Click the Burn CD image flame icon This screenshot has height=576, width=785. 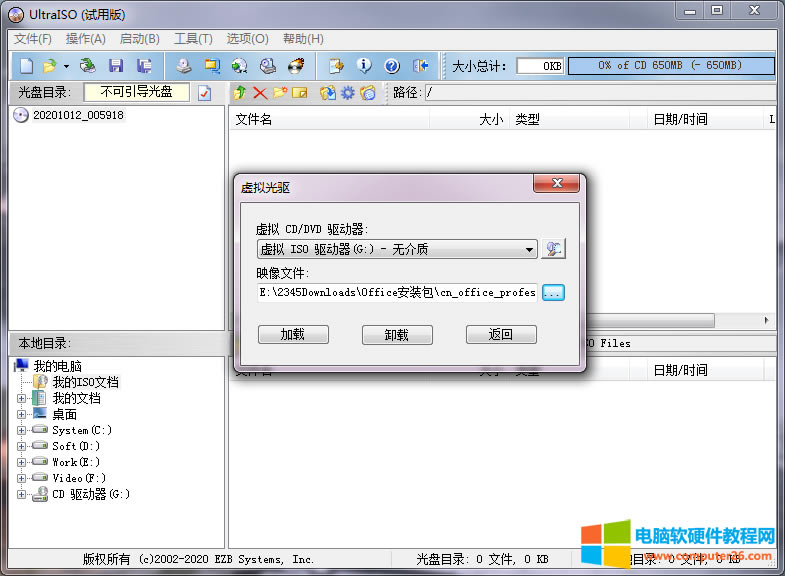[x=296, y=66]
